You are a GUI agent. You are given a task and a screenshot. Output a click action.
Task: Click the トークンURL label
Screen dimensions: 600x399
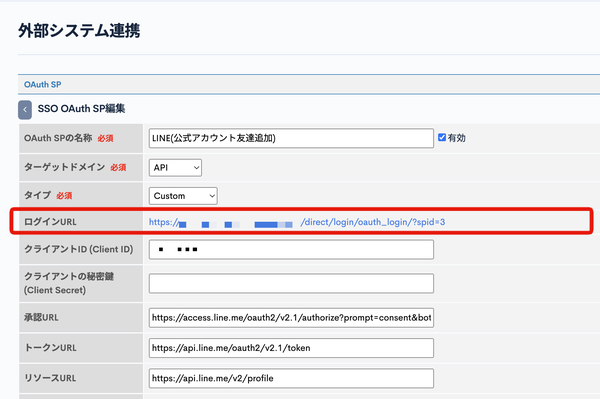pos(50,348)
